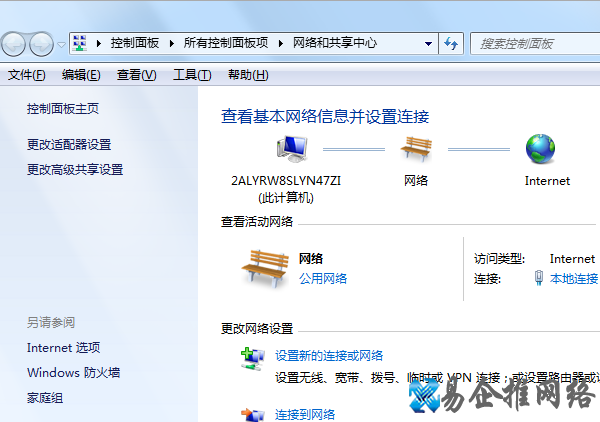Expand the arrow before 控制面板 breadcrumb

(99, 44)
